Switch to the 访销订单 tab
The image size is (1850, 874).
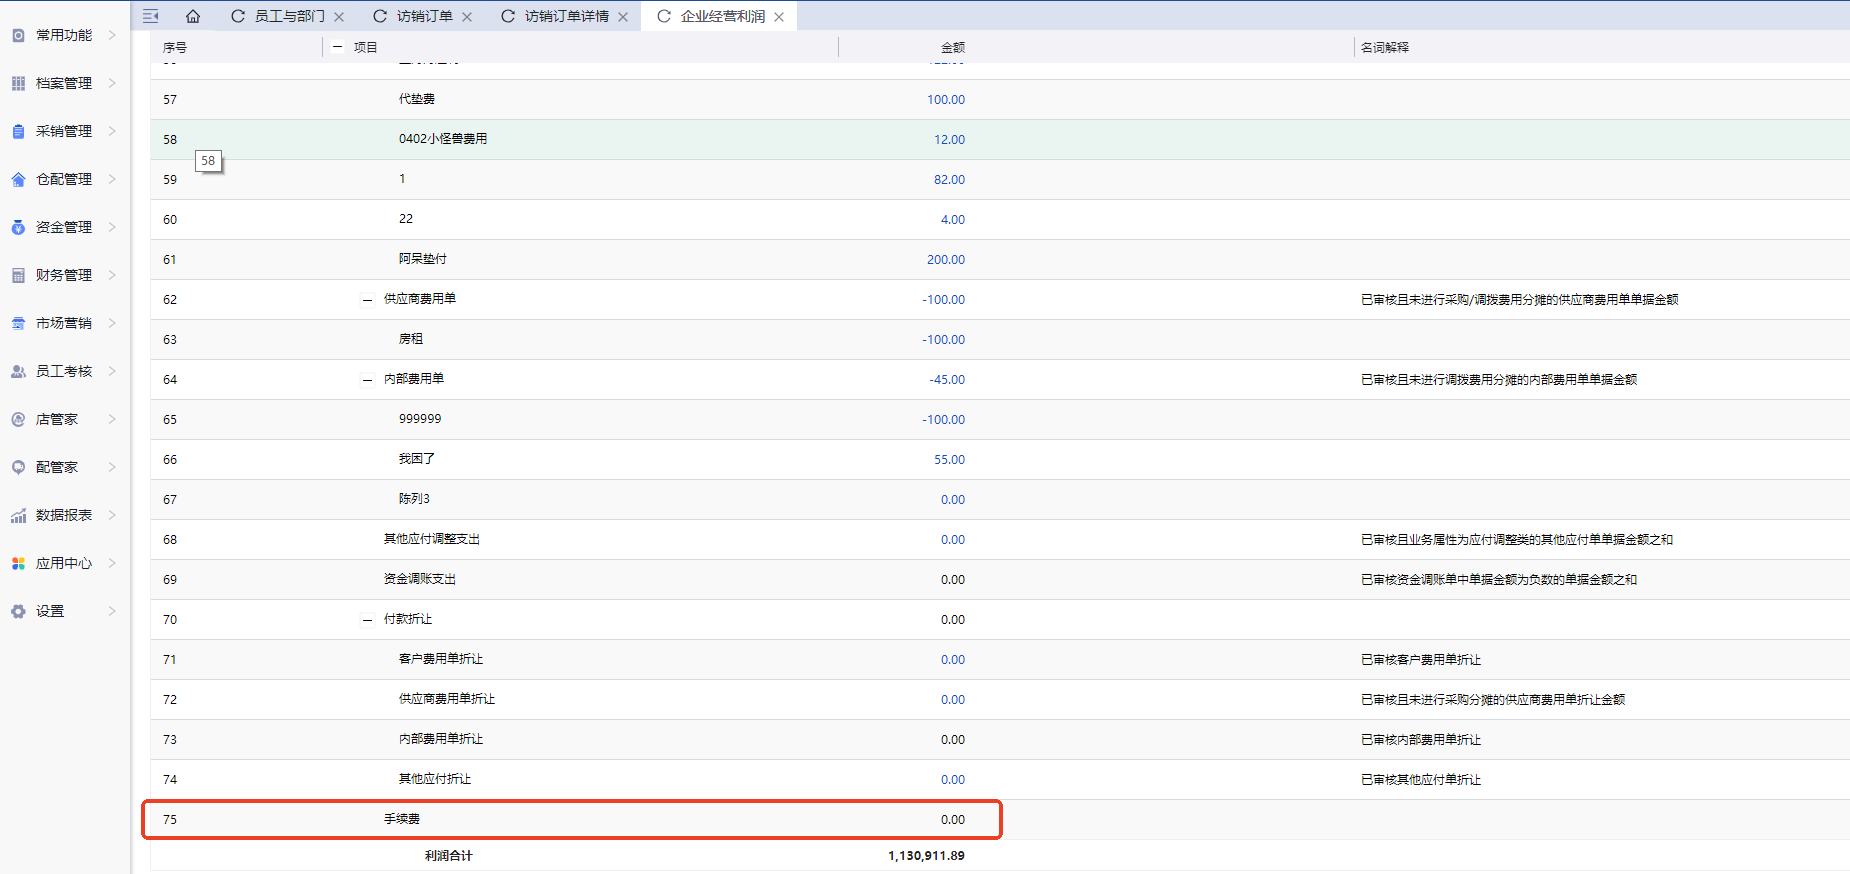424,16
